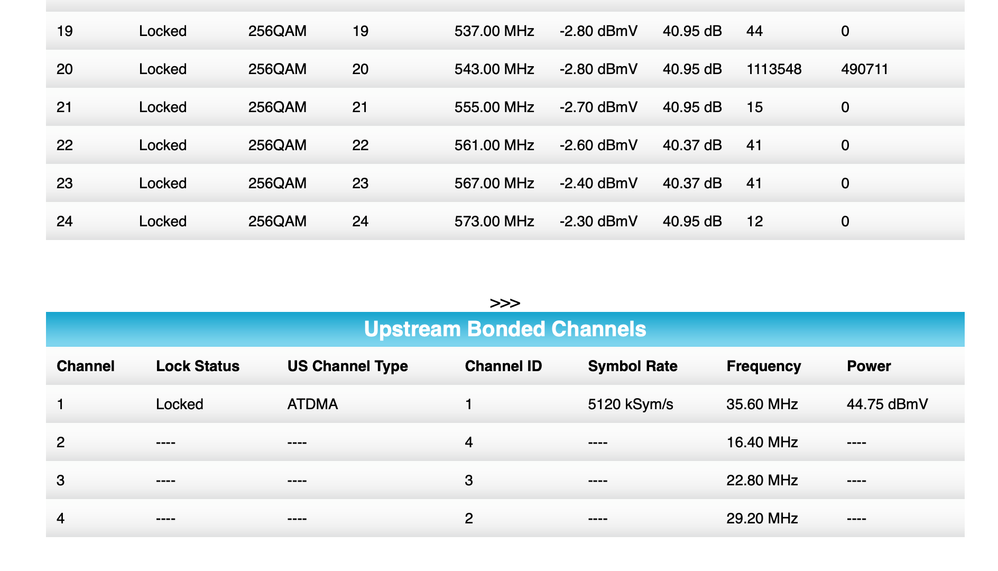Click the upstream Power column header
Screen dimensions: 998x571
[868, 366]
